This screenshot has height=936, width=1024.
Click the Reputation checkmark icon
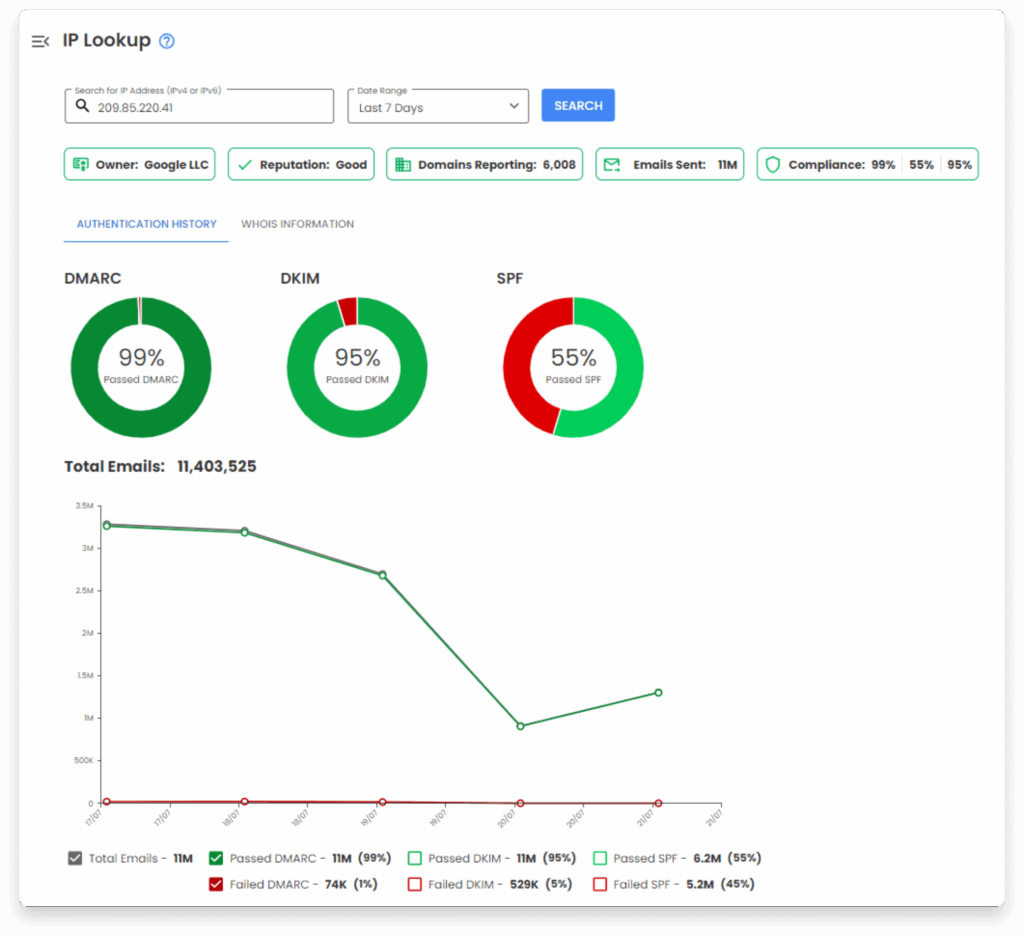pyautogui.click(x=245, y=165)
